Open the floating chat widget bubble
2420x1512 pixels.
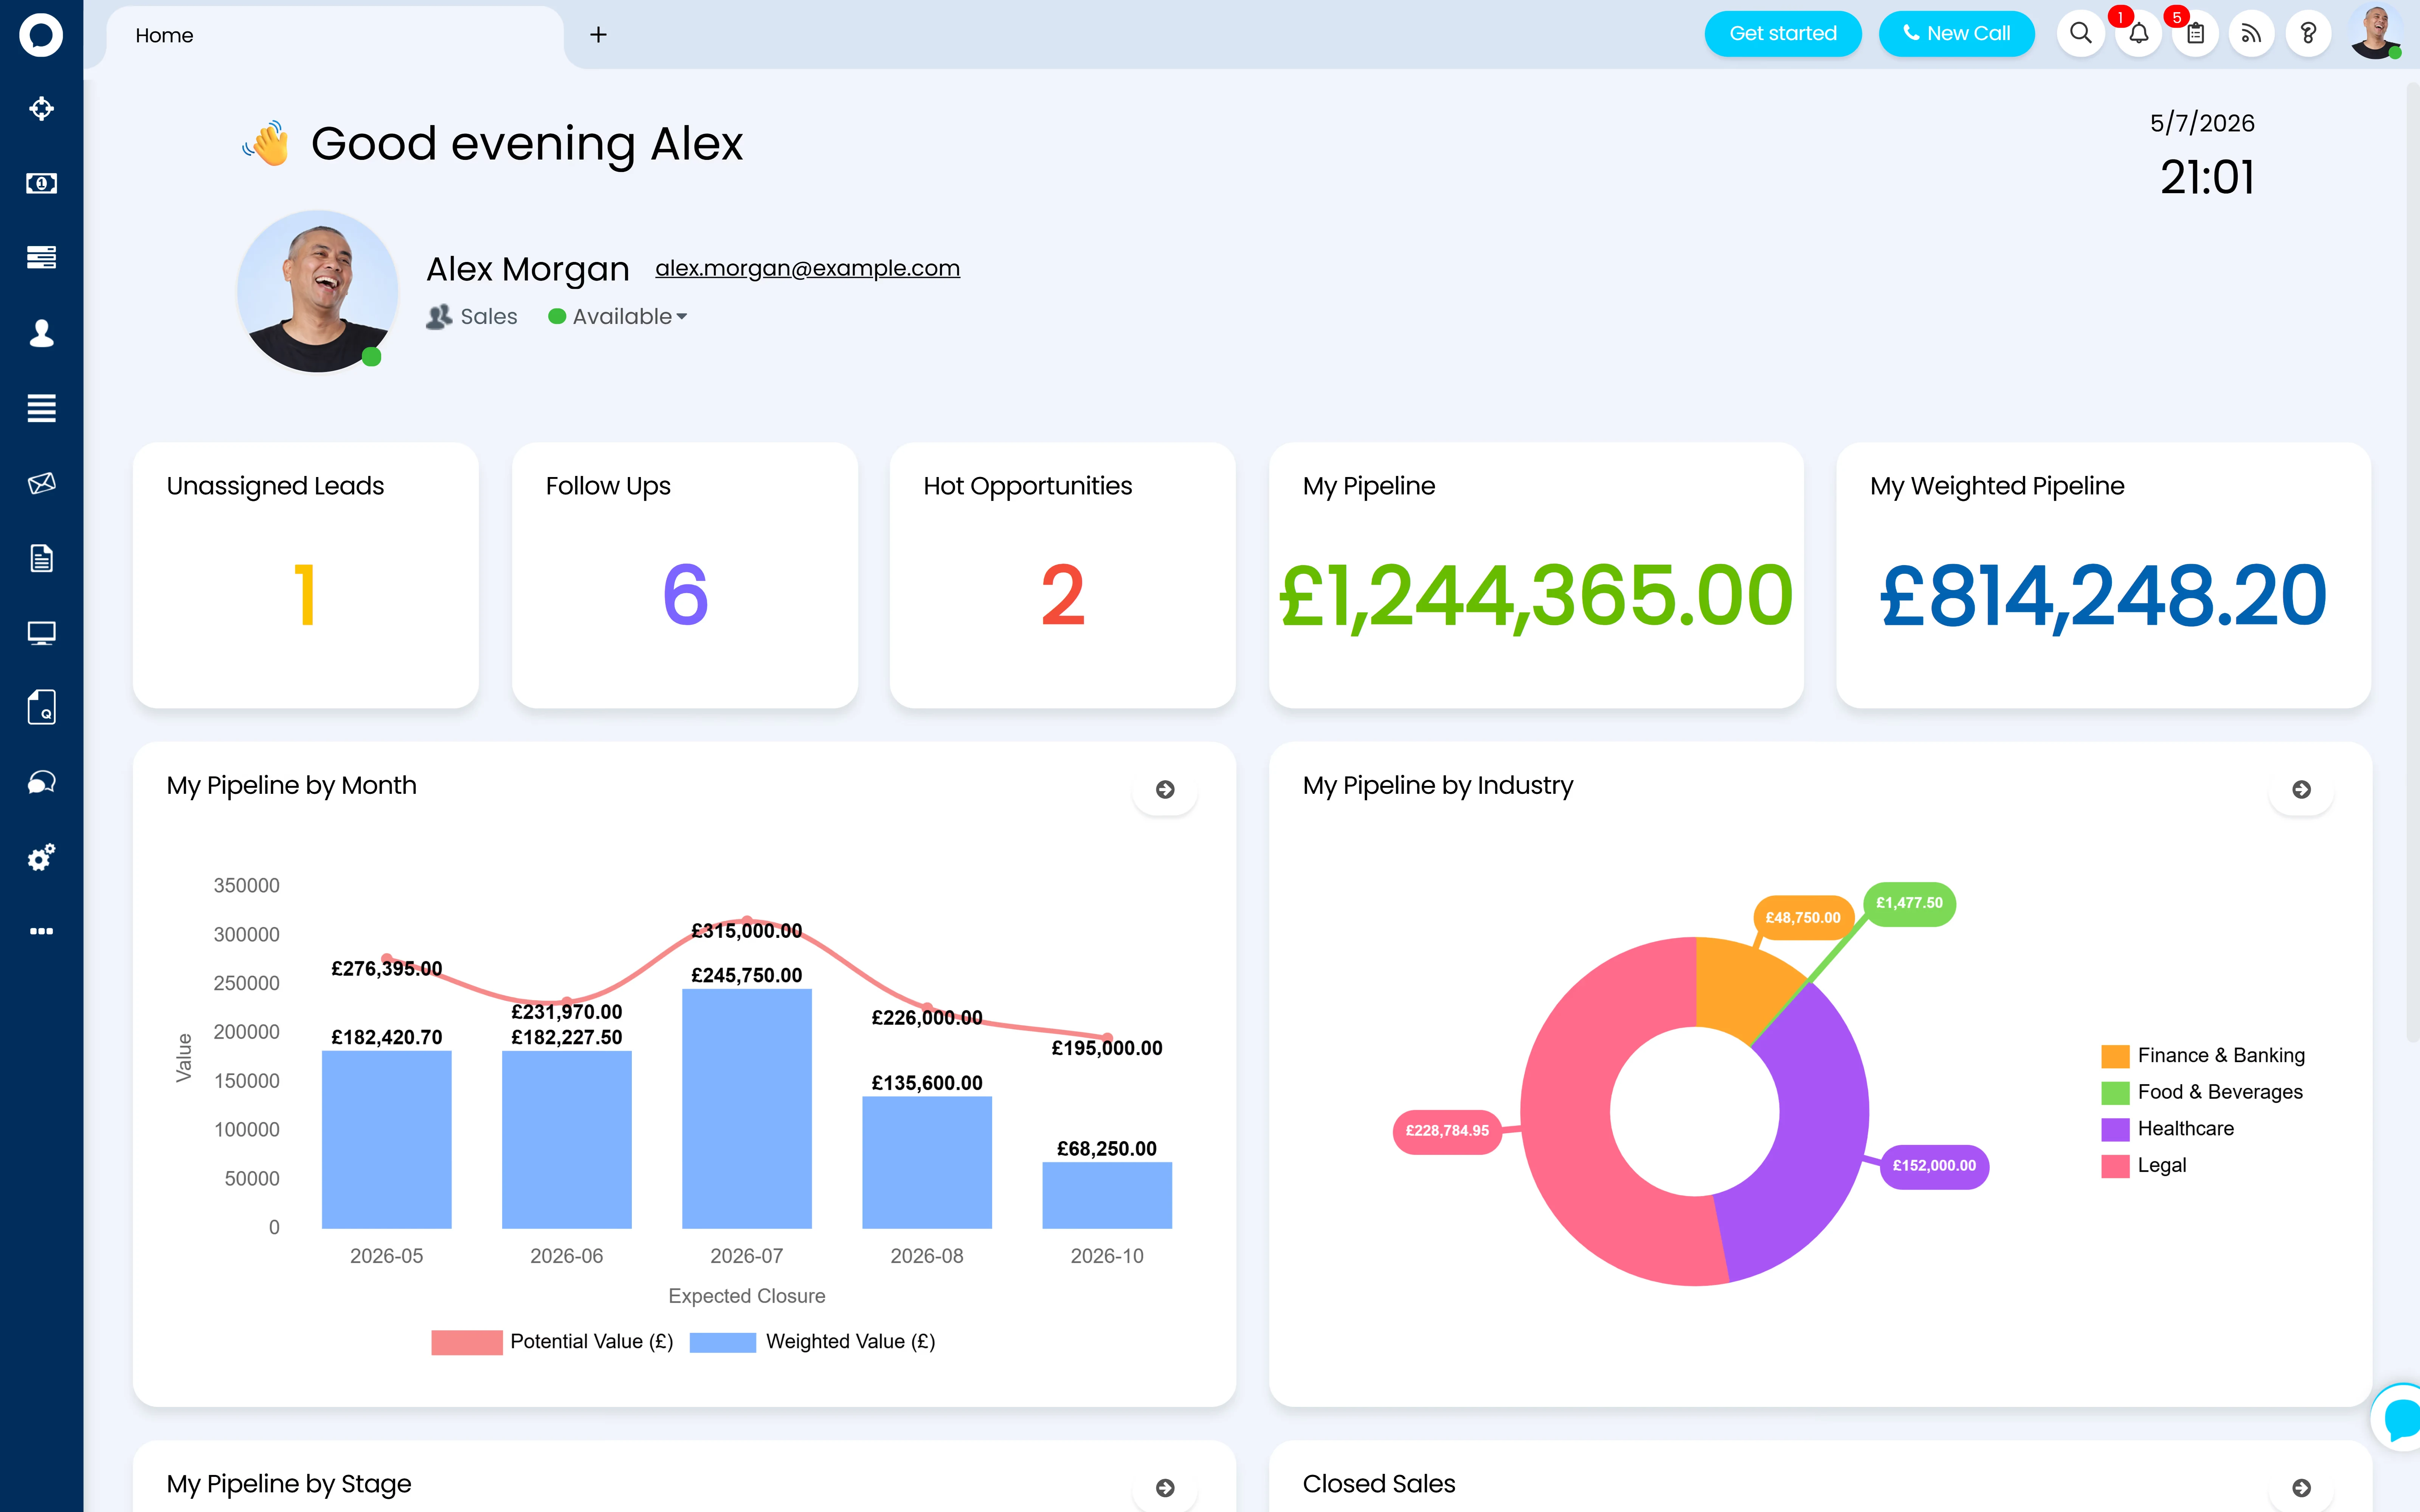click(x=2398, y=1417)
